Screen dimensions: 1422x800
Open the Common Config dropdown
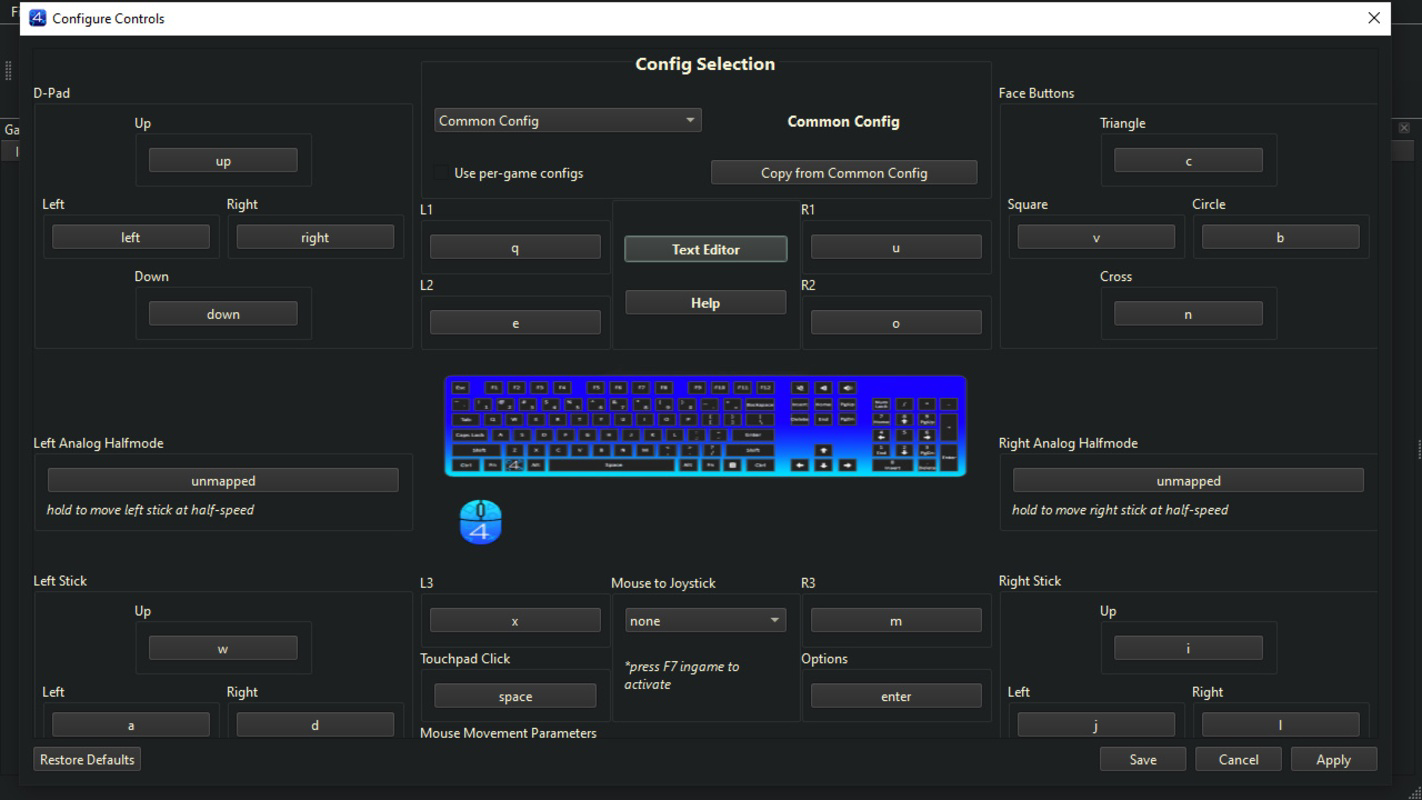pos(567,121)
